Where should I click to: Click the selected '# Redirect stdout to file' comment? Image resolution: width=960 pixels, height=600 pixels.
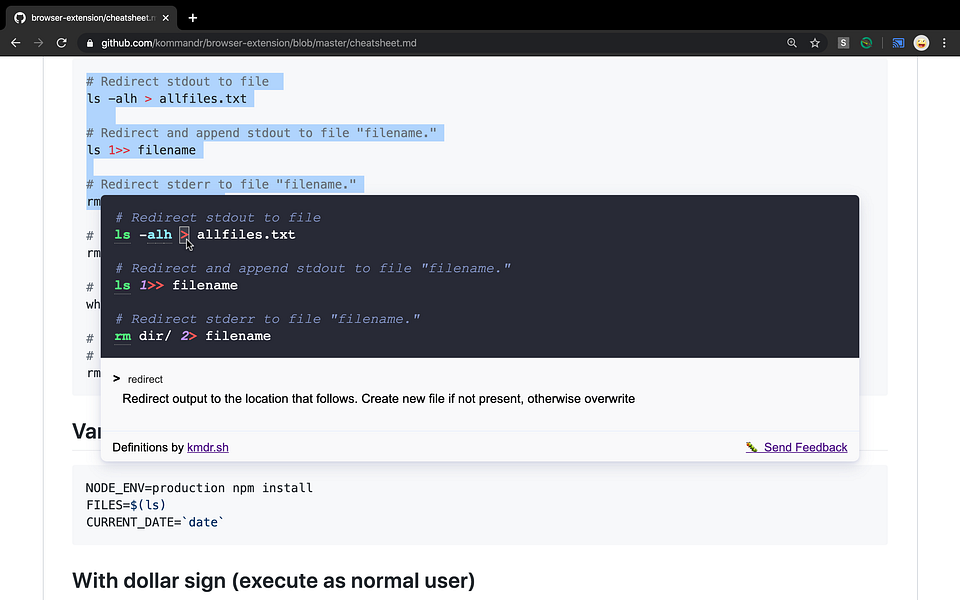pyautogui.click(x=178, y=81)
